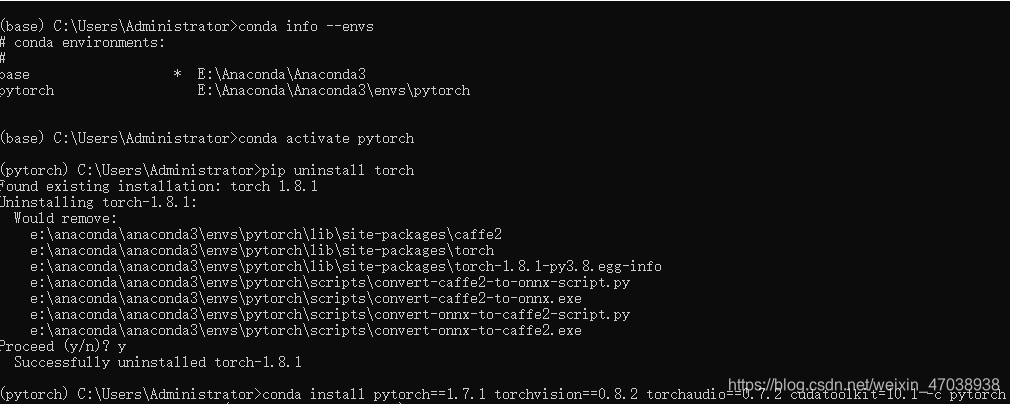Click the asterisk marking the active base environment
The image size is (1010, 404).
tap(177, 75)
